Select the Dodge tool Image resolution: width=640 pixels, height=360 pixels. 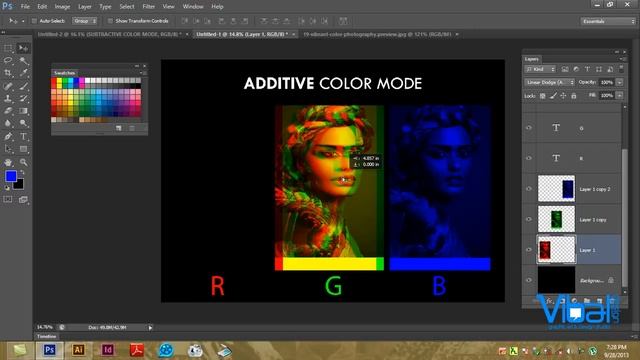click(23, 123)
